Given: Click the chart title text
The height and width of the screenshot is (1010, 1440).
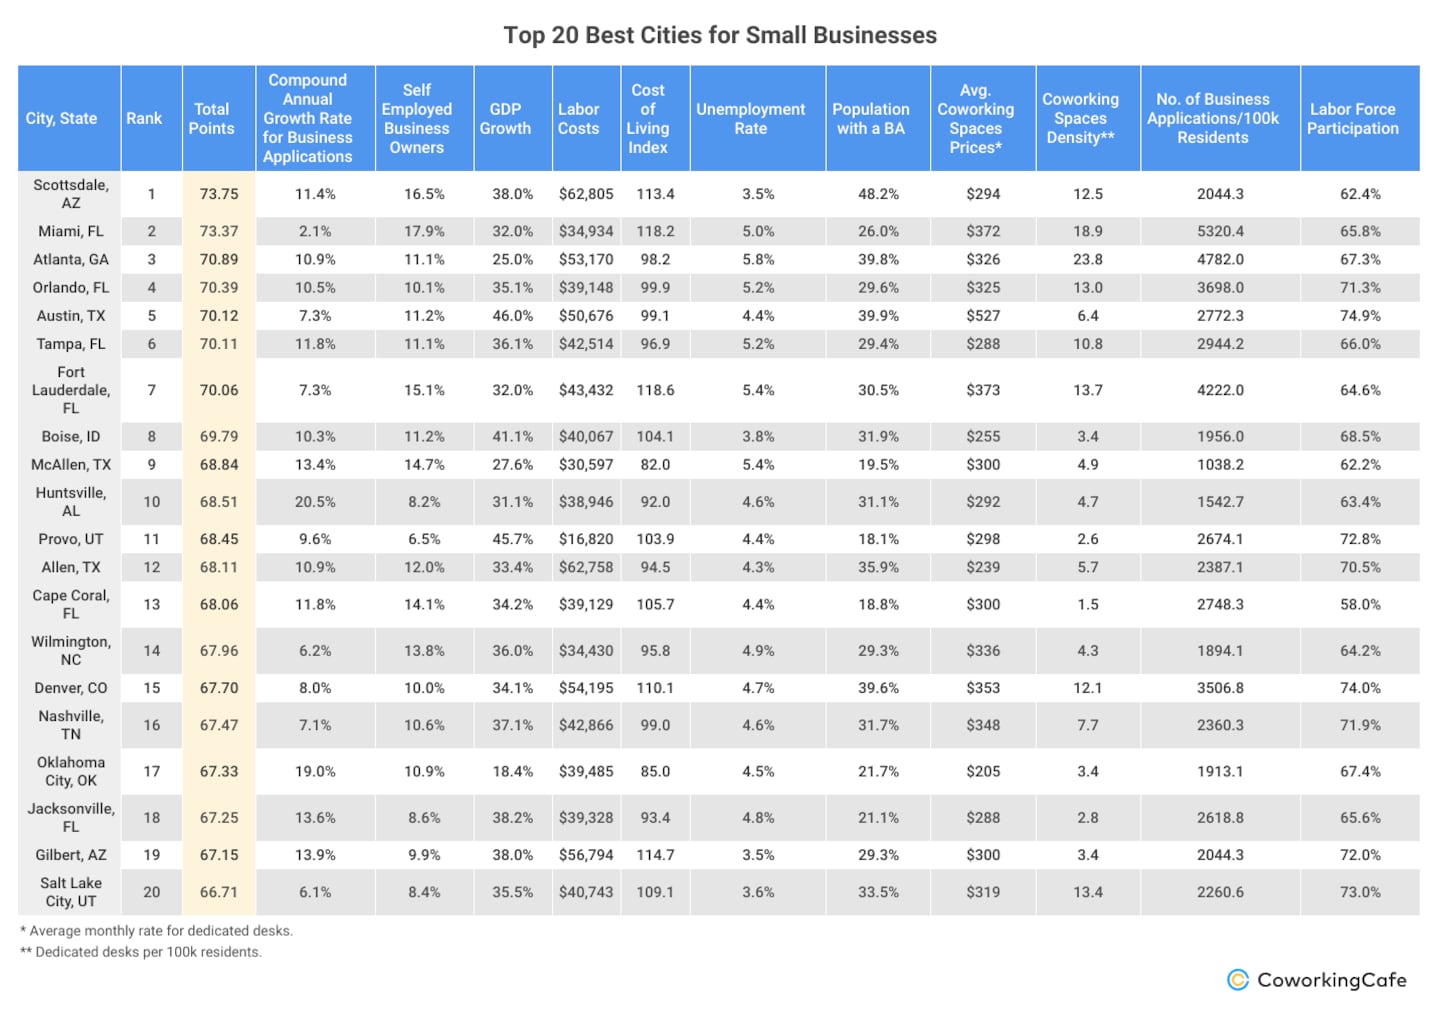Looking at the screenshot, I should [x=720, y=36].
